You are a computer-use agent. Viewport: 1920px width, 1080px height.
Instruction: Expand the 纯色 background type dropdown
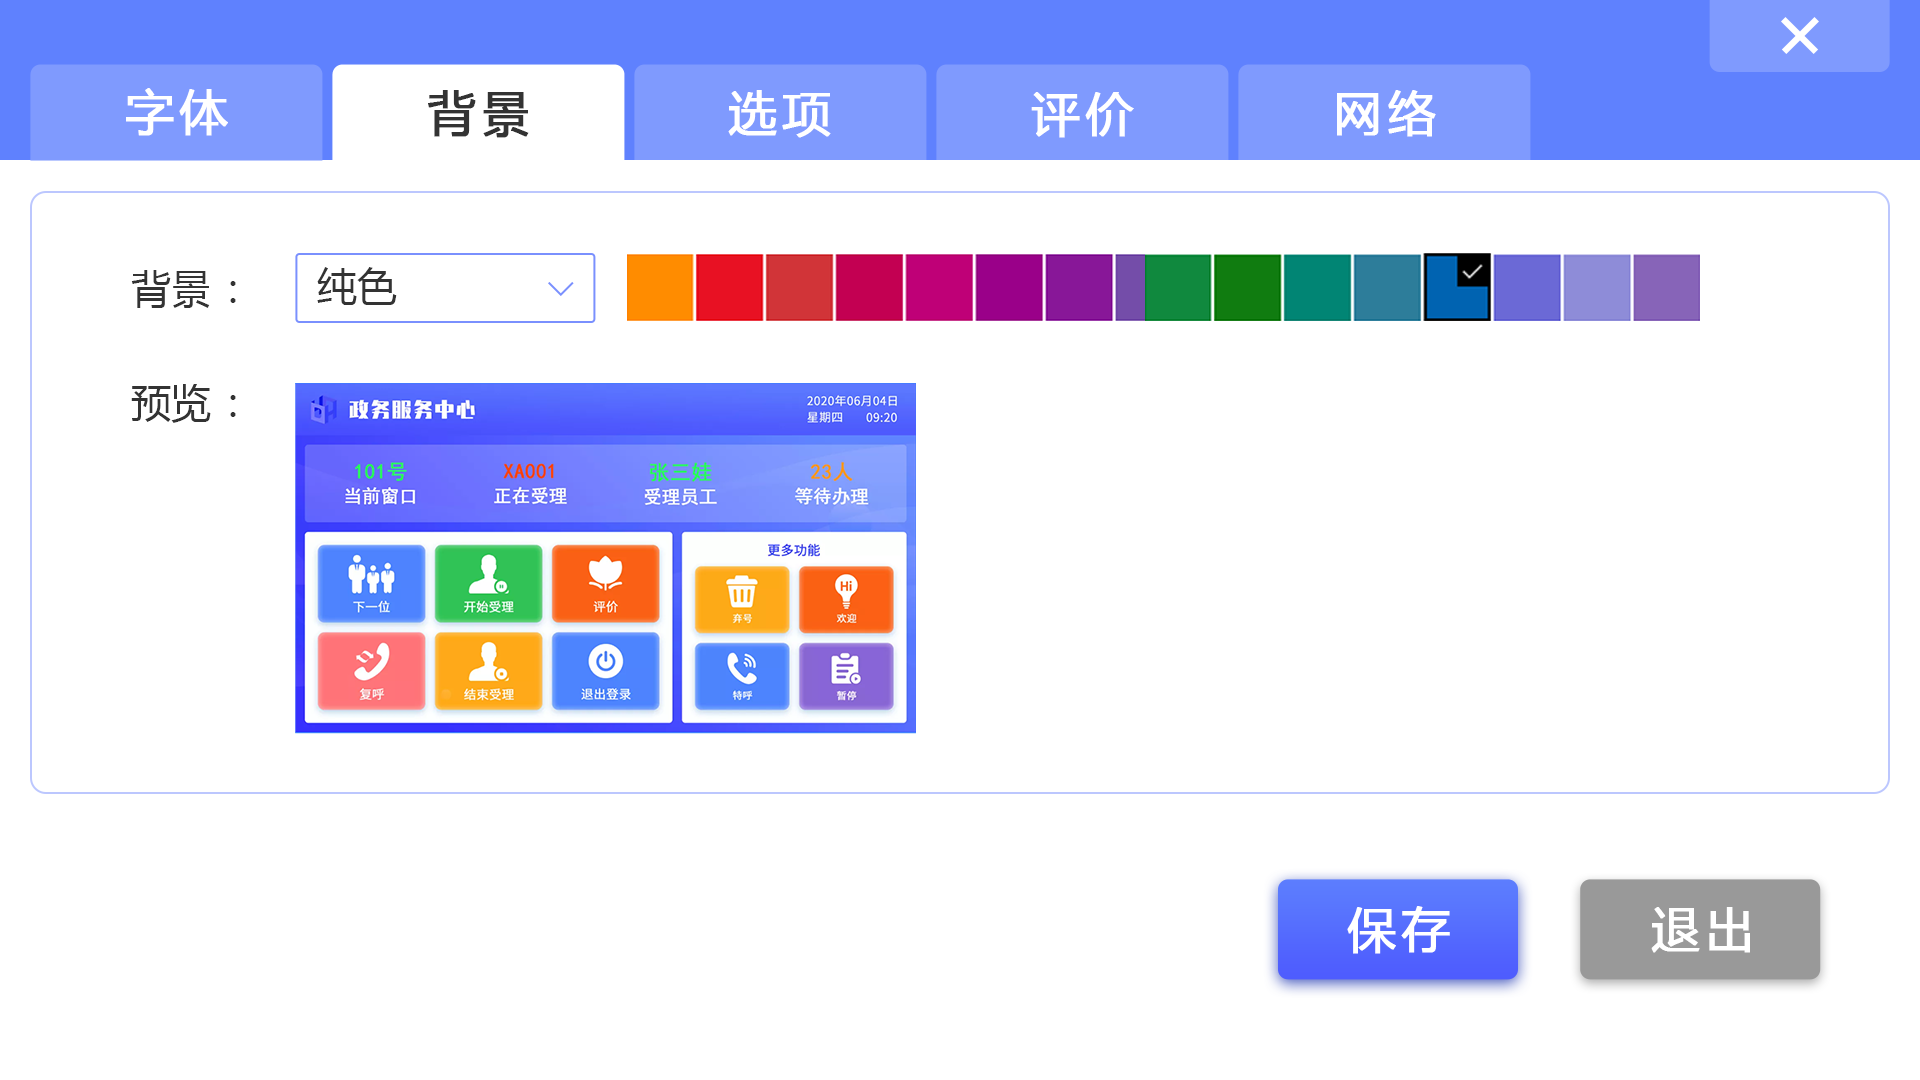(445, 288)
